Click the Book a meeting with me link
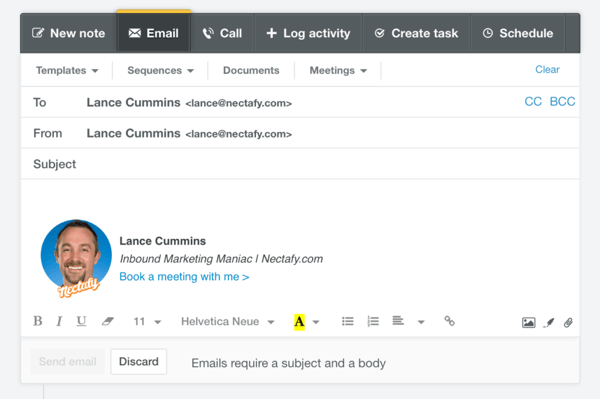600x399 pixels. (184, 277)
